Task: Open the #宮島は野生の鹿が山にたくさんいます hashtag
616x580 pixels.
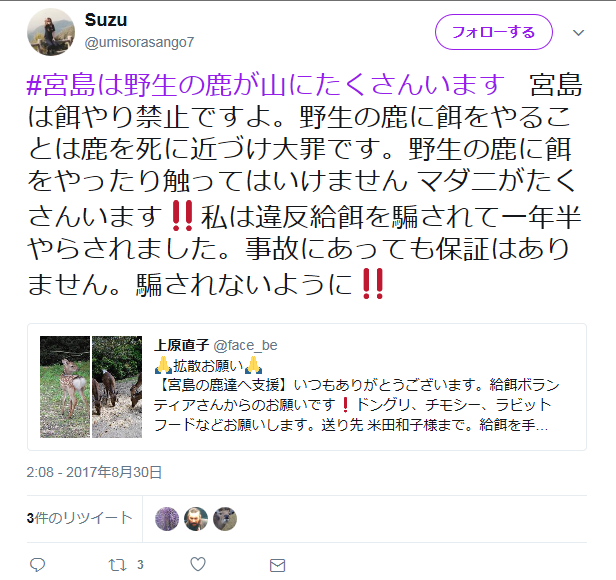Action: click(x=266, y=84)
